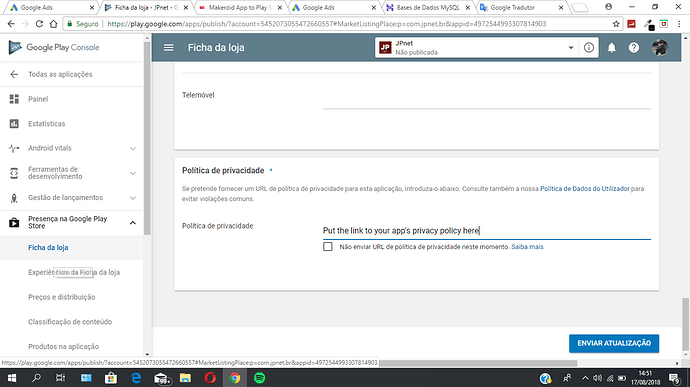The image size is (690, 387).
Task: Click the privacy policy URL input field
Action: 487,231
